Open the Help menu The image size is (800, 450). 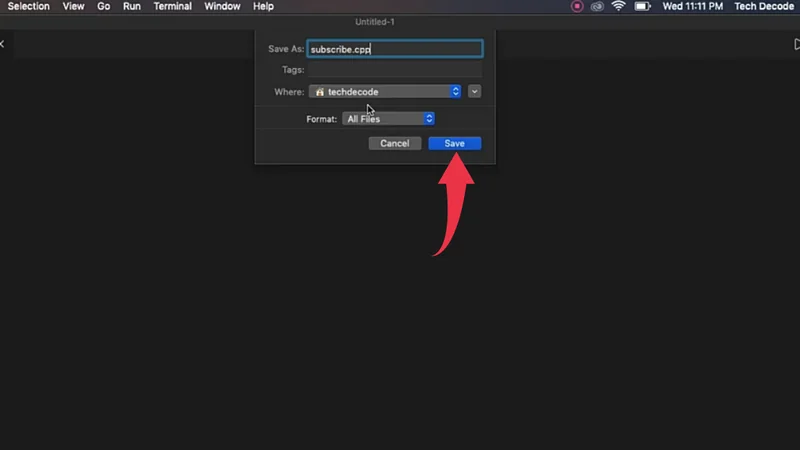click(x=263, y=6)
